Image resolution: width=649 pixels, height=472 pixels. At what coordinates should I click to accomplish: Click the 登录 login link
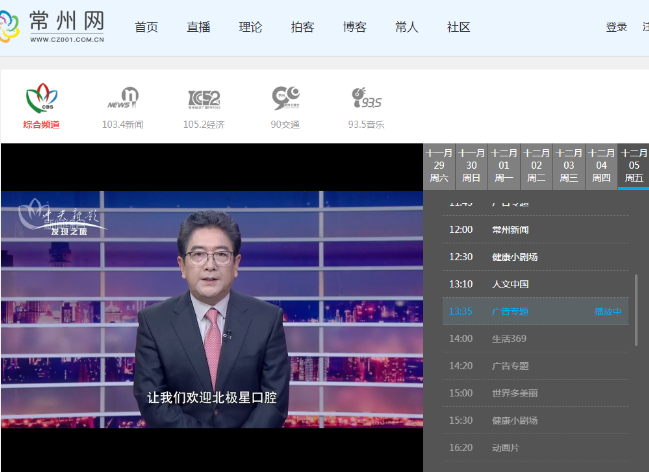point(616,27)
